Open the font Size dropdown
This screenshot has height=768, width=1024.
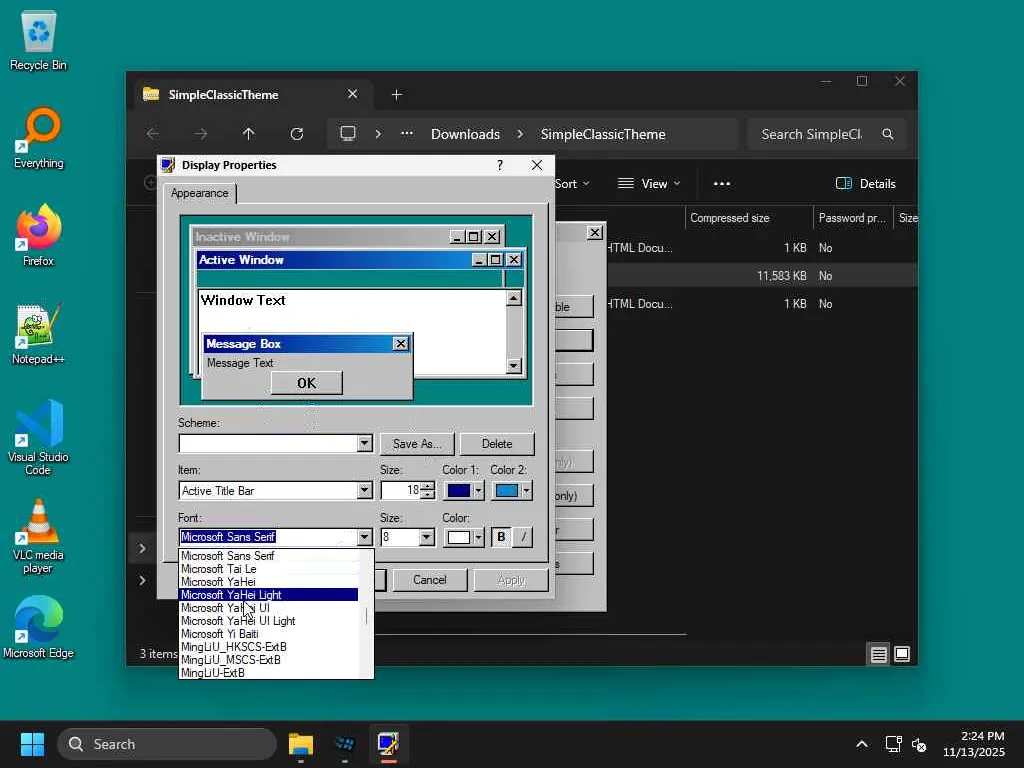(426, 537)
